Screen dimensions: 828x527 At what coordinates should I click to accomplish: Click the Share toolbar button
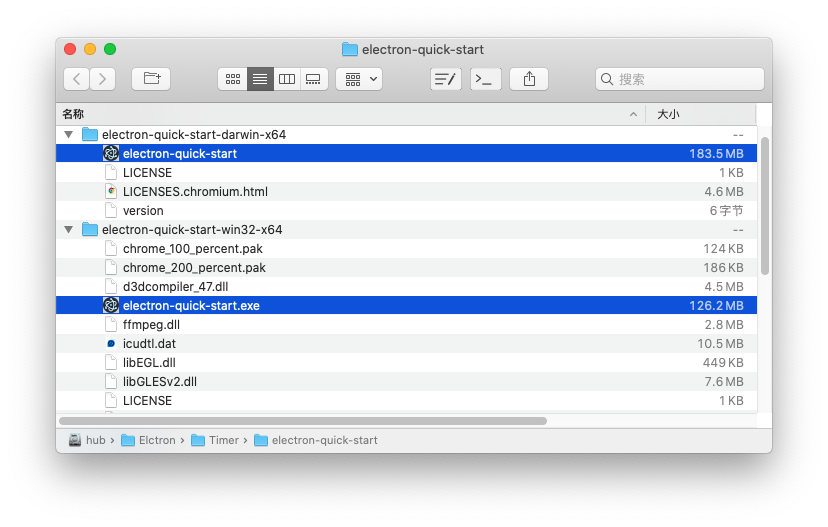[x=529, y=79]
